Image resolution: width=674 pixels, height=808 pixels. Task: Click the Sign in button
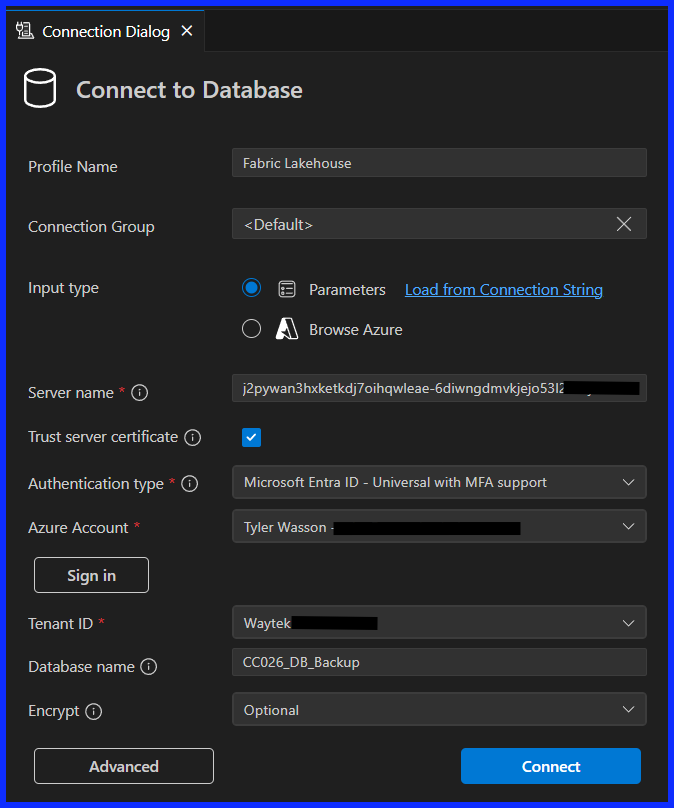[x=91, y=575]
